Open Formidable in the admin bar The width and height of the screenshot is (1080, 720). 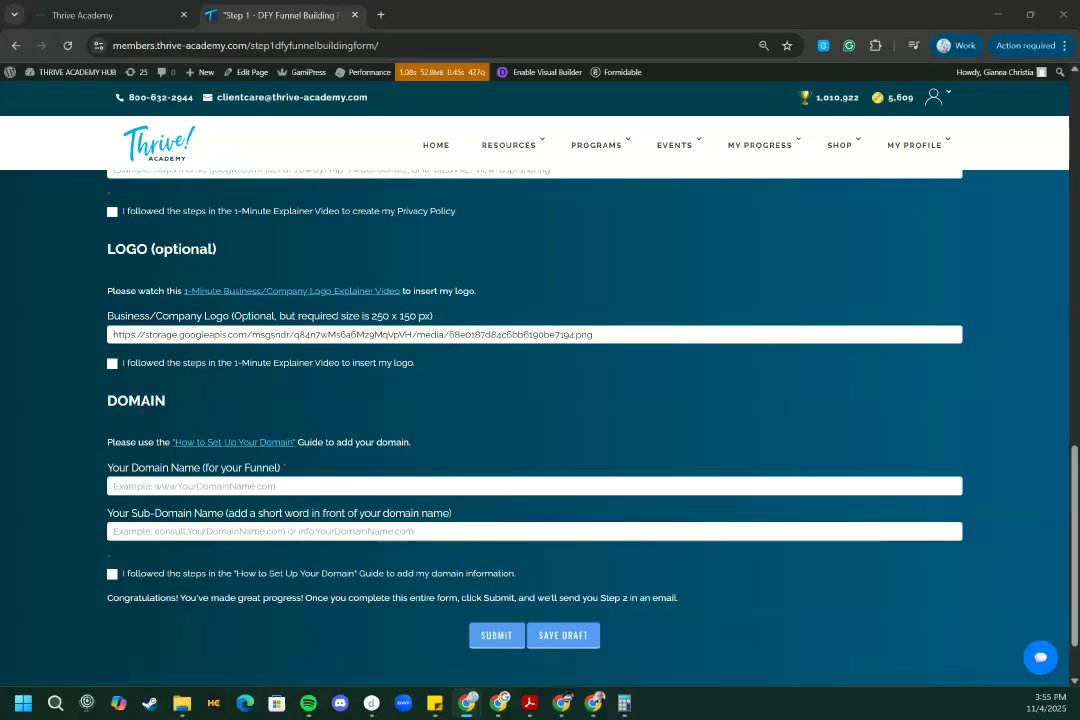[616, 72]
